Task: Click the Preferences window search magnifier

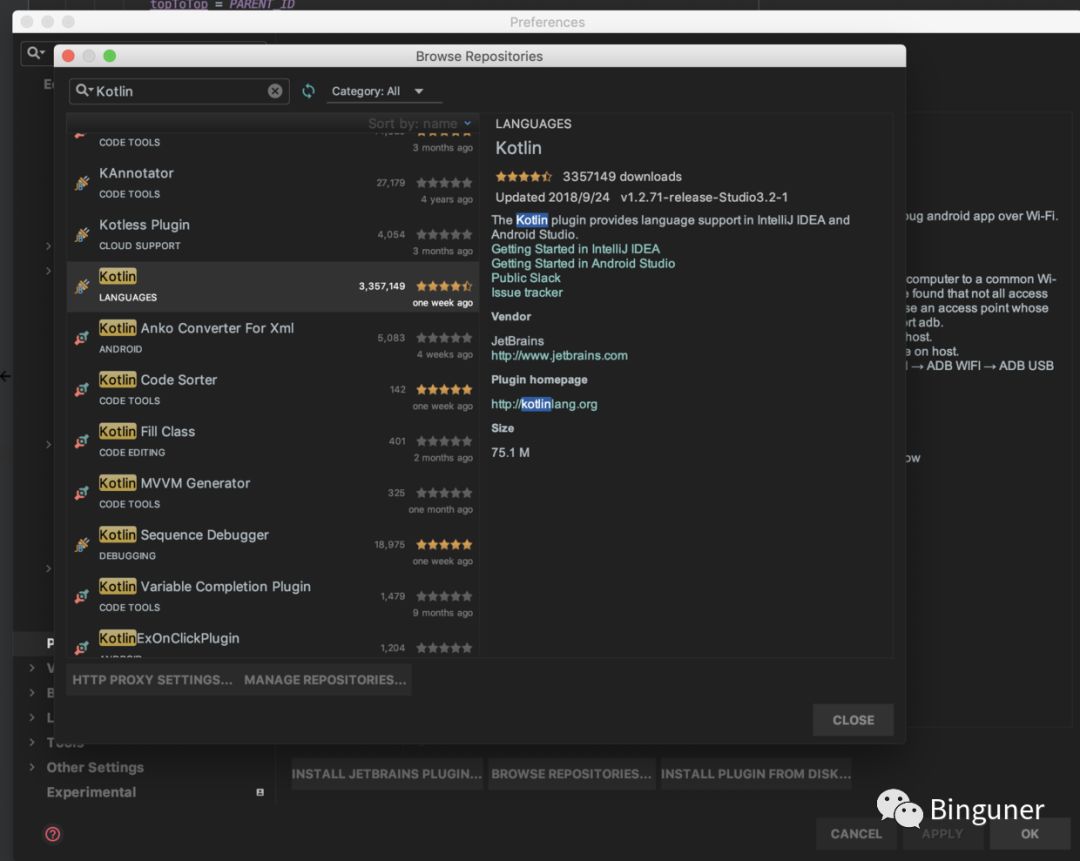Action: [x=35, y=52]
